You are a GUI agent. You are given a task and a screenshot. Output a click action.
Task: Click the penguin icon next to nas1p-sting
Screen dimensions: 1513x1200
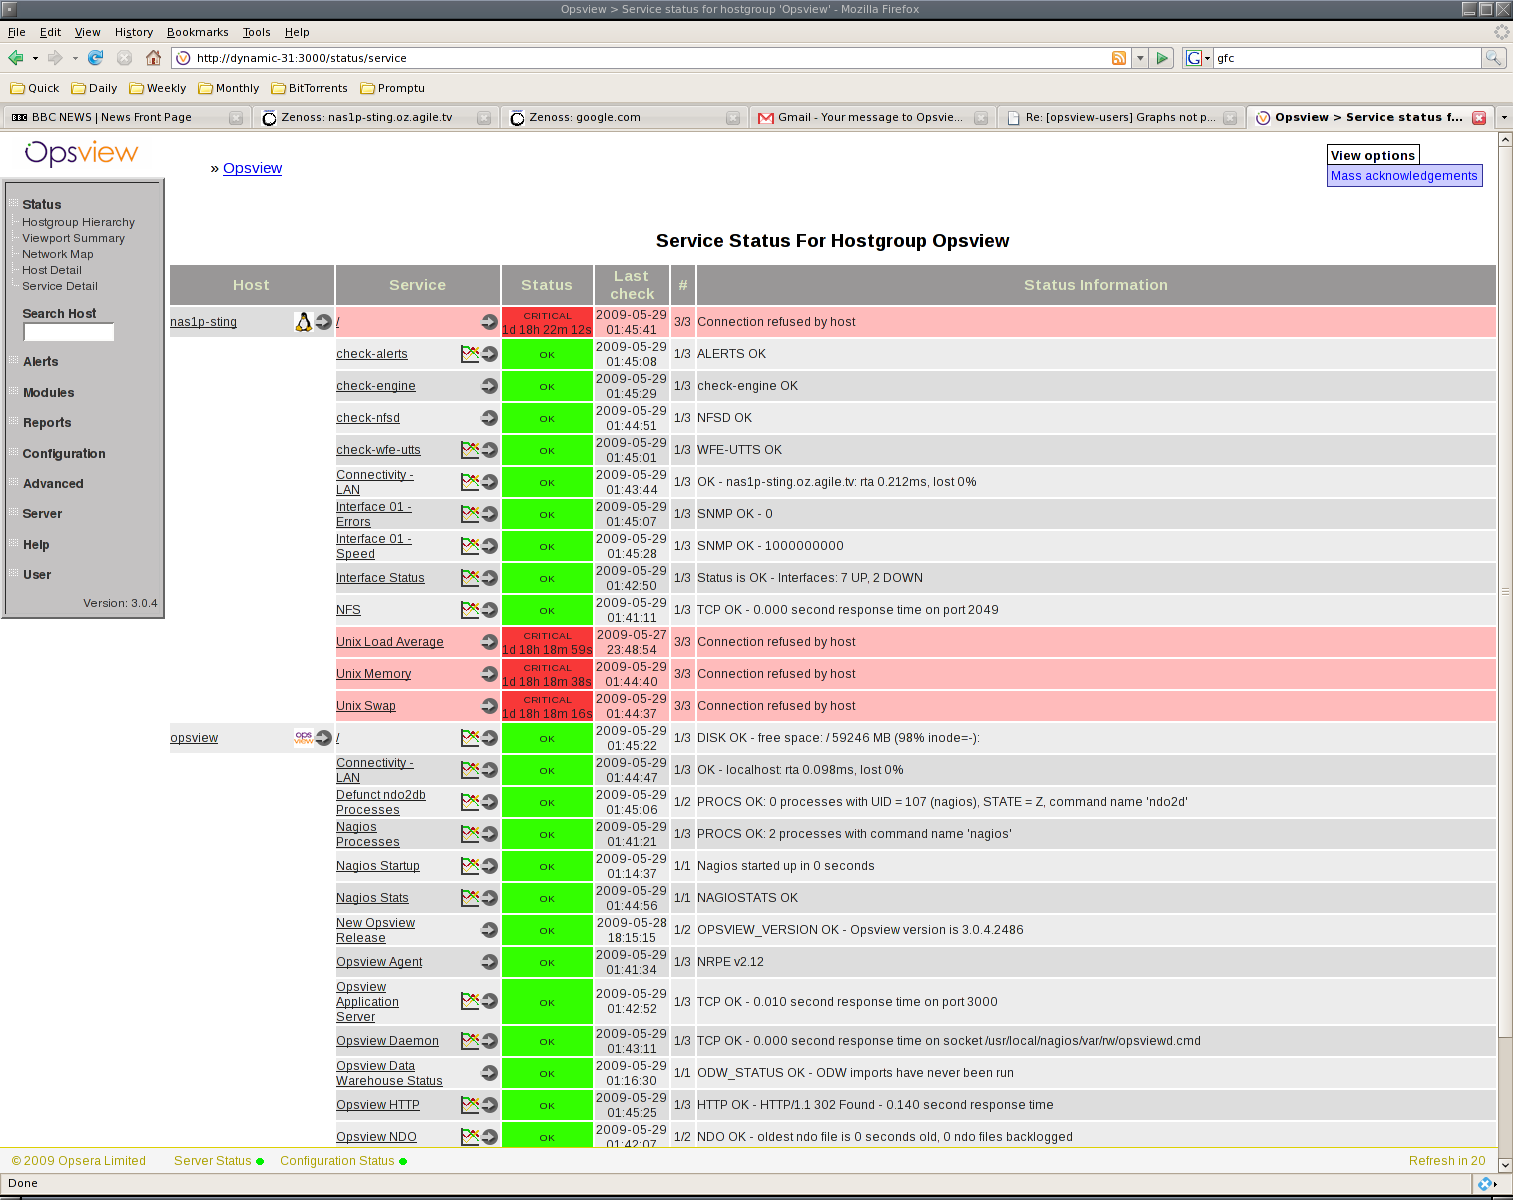(304, 322)
